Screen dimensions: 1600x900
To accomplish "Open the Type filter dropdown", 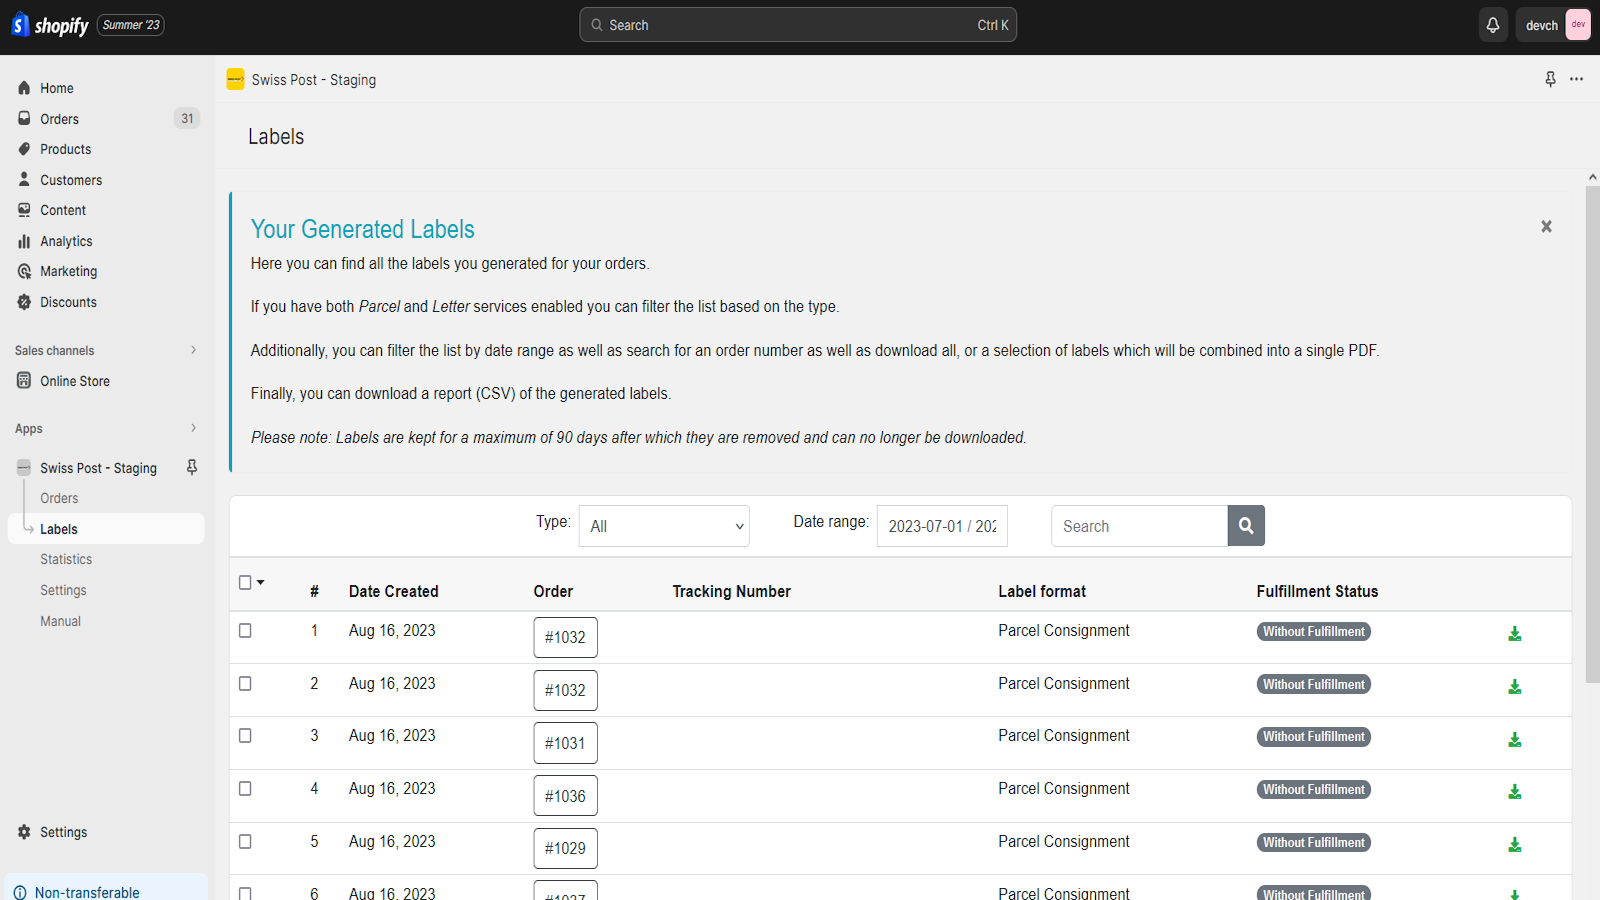I will (664, 526).
